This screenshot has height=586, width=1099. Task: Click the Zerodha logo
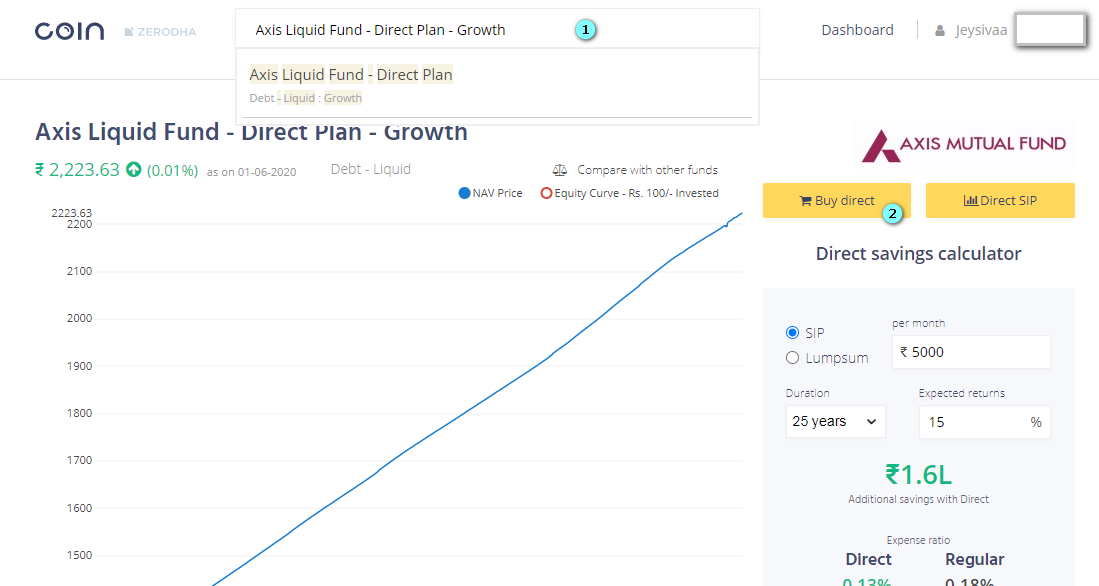point(161,32)
